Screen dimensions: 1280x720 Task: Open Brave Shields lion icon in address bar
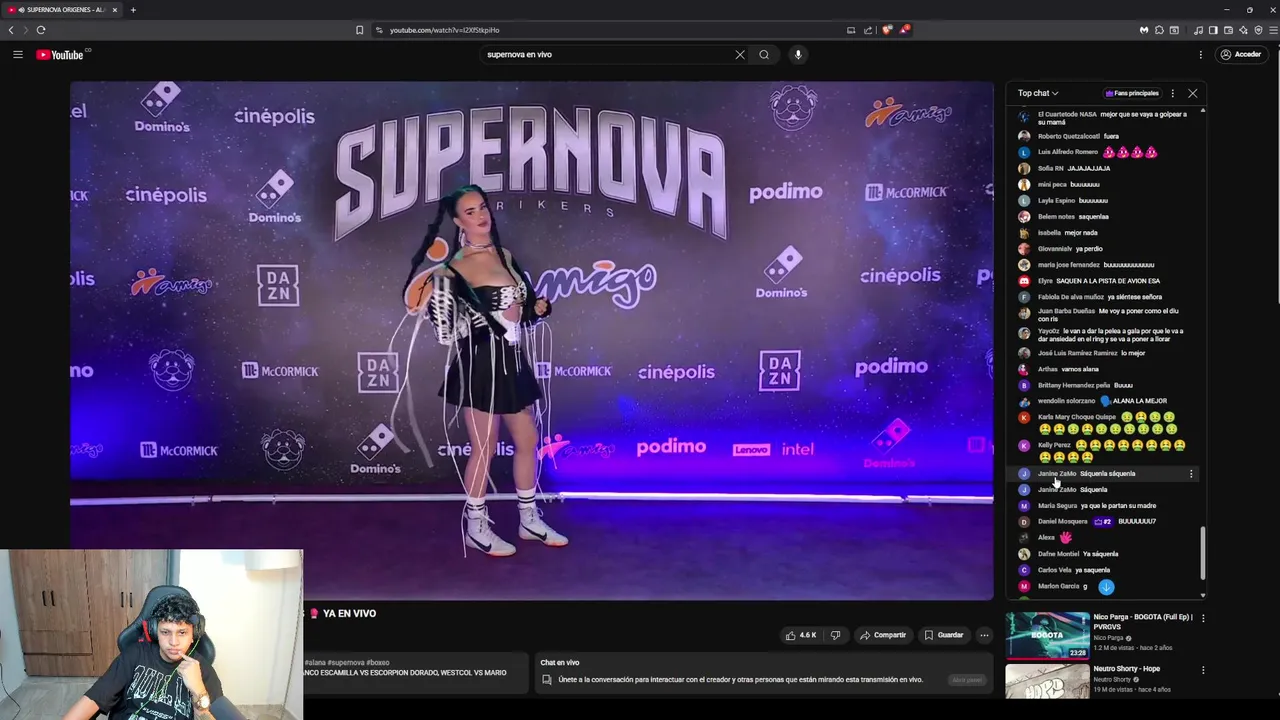886,30
